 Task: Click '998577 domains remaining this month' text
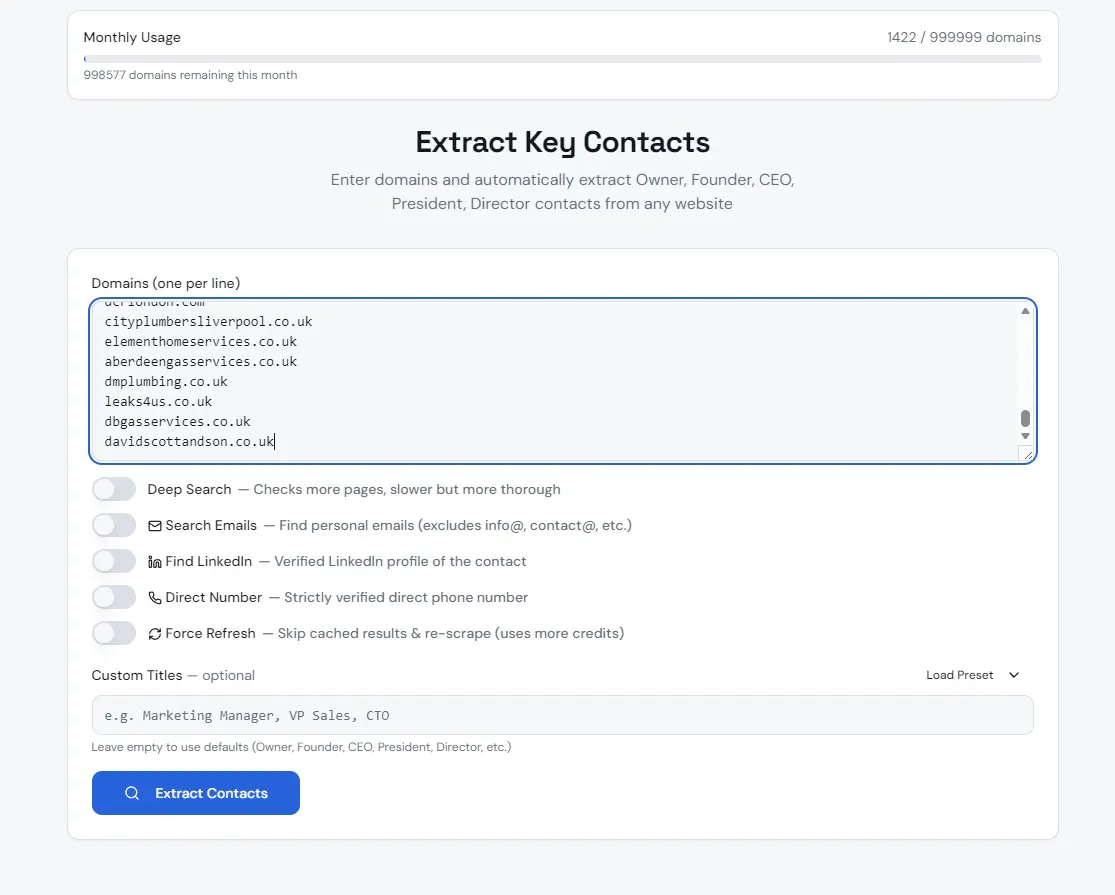[x=190, y=75]
